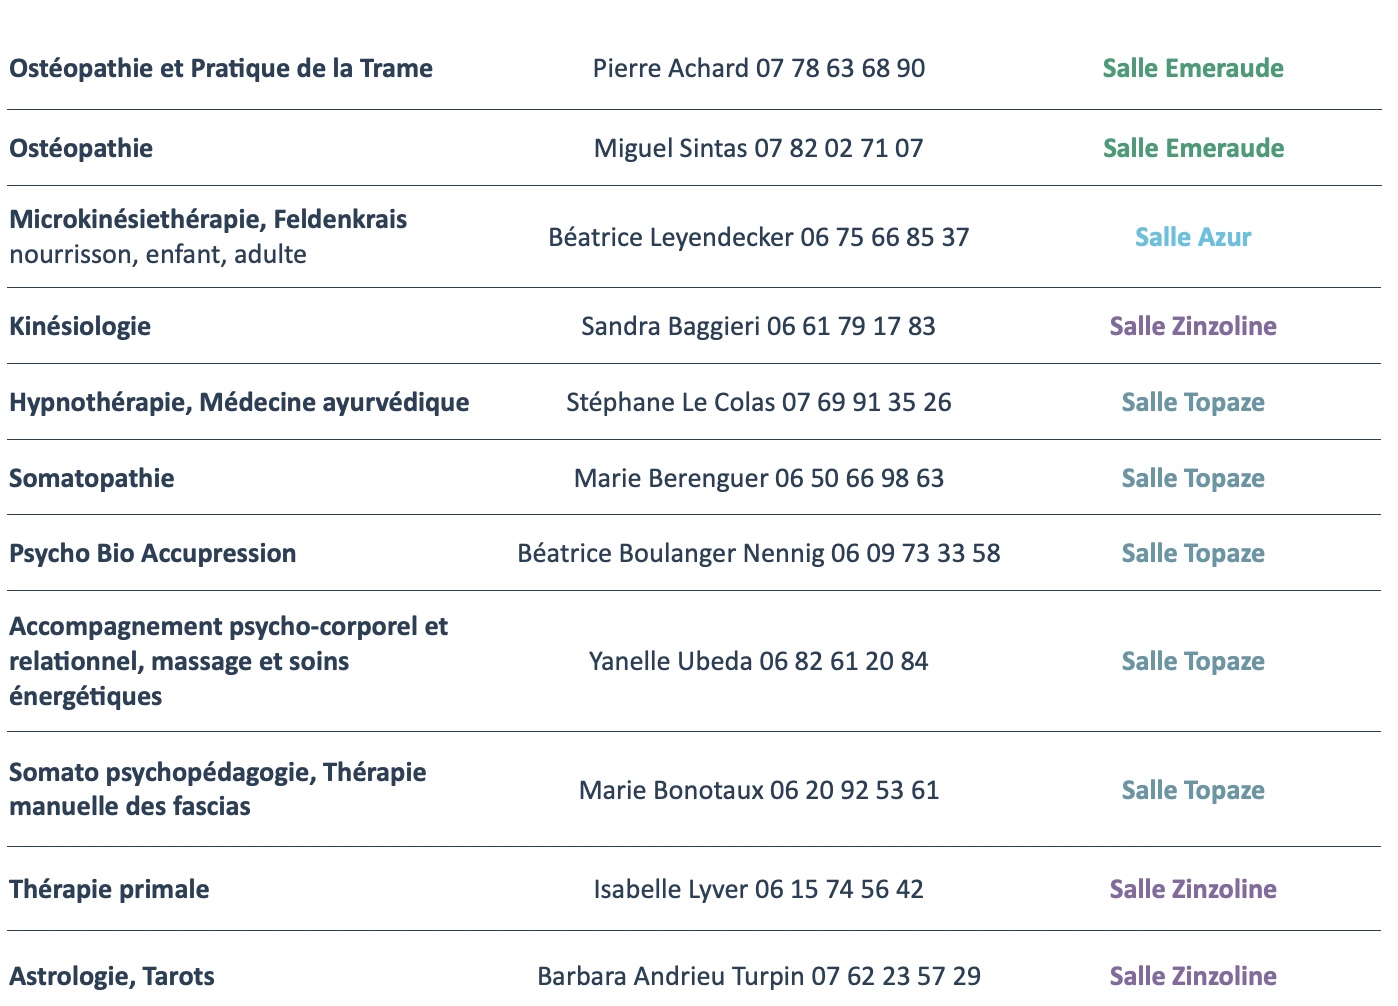The image size is (1398, 1006).
Task: Click the Microkinésiethérapie, Feldenkrais heading
Action: click(208, 220)
